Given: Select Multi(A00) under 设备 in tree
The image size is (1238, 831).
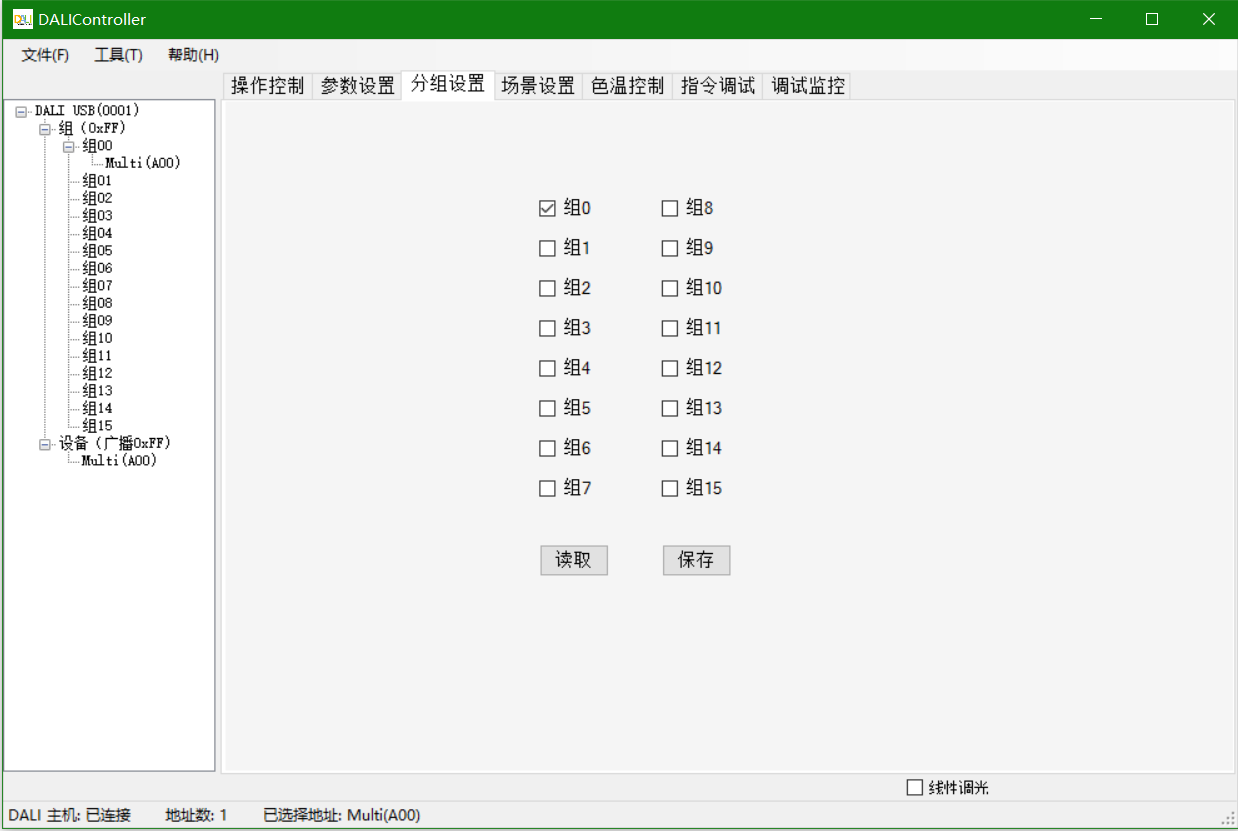Looking at the screenshot, I should pyautogui.click(x=119, y=461).
